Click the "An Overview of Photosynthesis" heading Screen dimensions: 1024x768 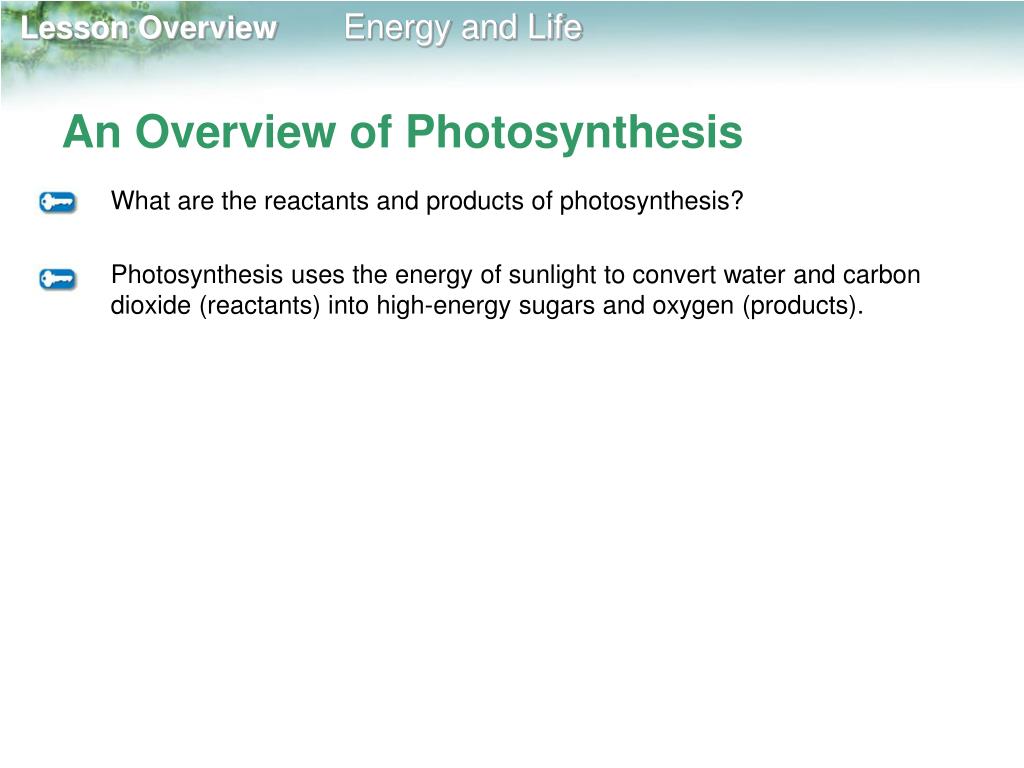click(402, 131)
